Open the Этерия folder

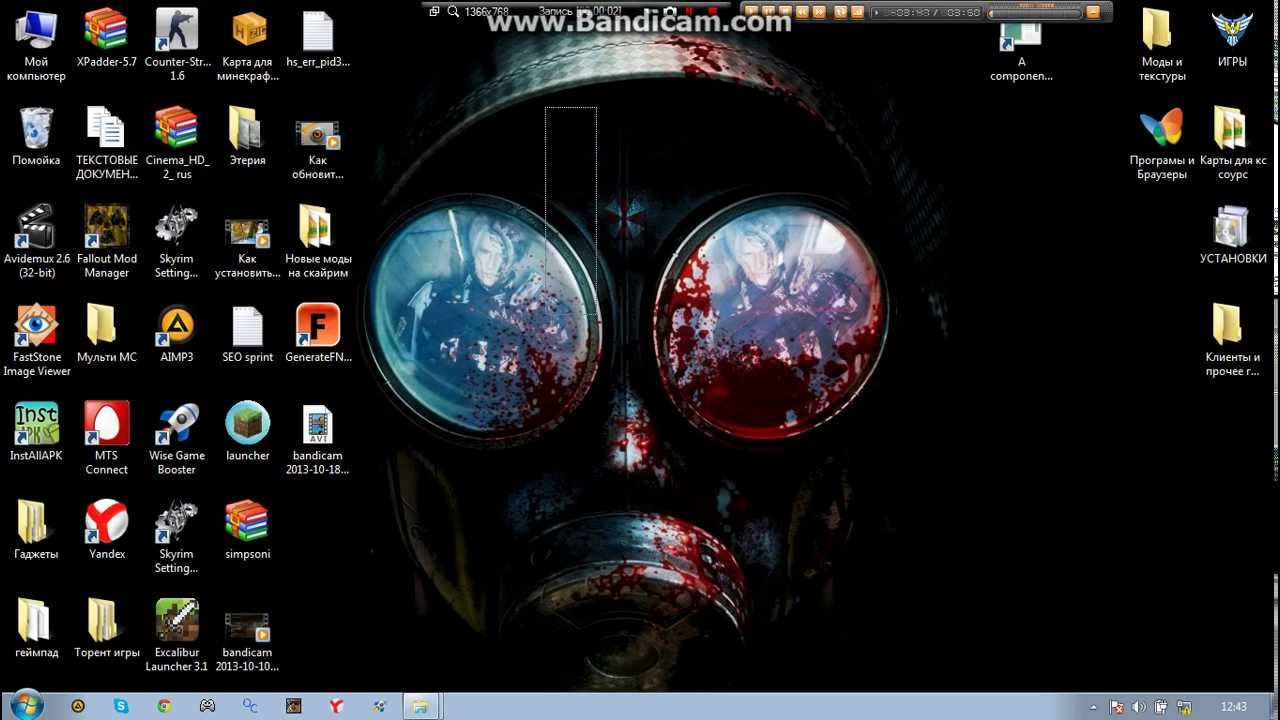[x=247, y=136]
